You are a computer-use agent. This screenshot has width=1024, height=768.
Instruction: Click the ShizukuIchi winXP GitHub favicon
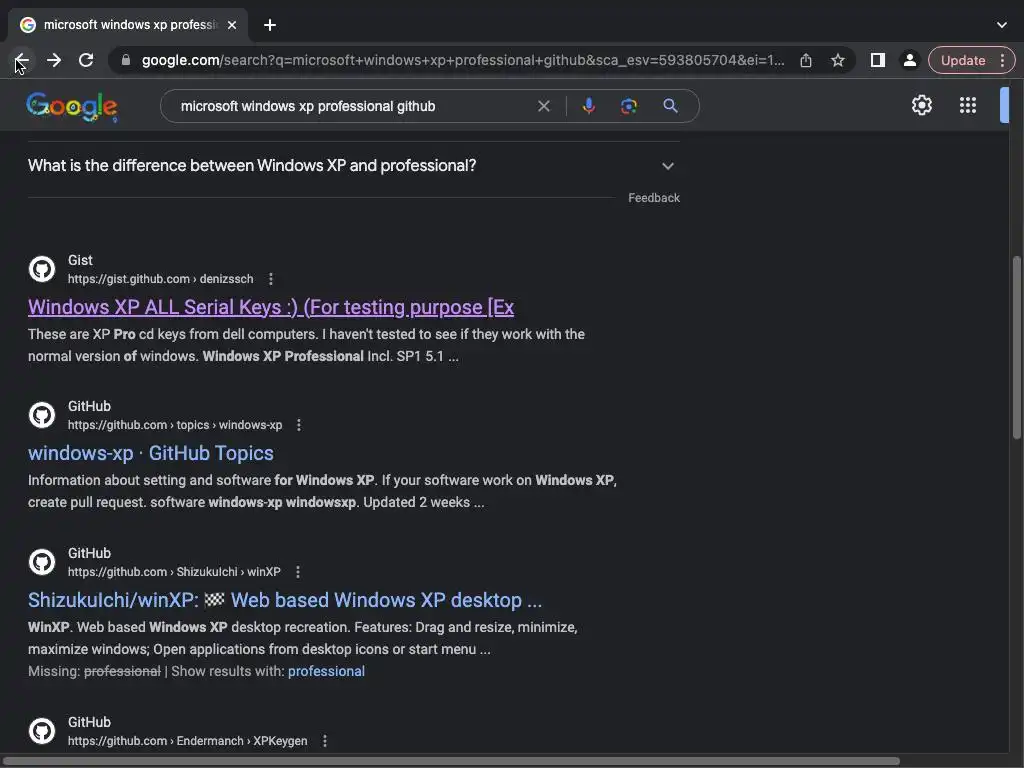42,562
